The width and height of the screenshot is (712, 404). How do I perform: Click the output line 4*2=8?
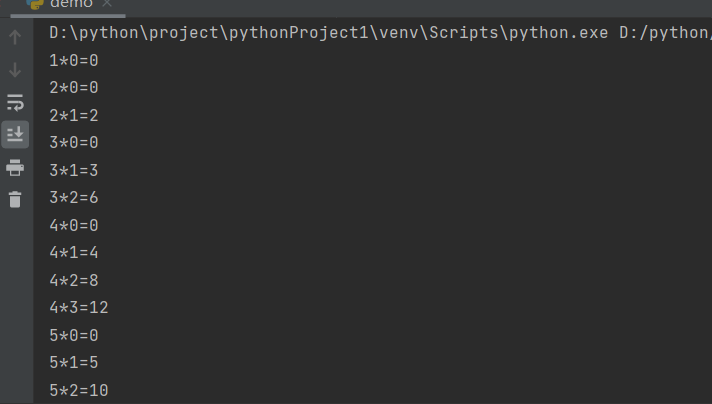click(x=74, y=281)
